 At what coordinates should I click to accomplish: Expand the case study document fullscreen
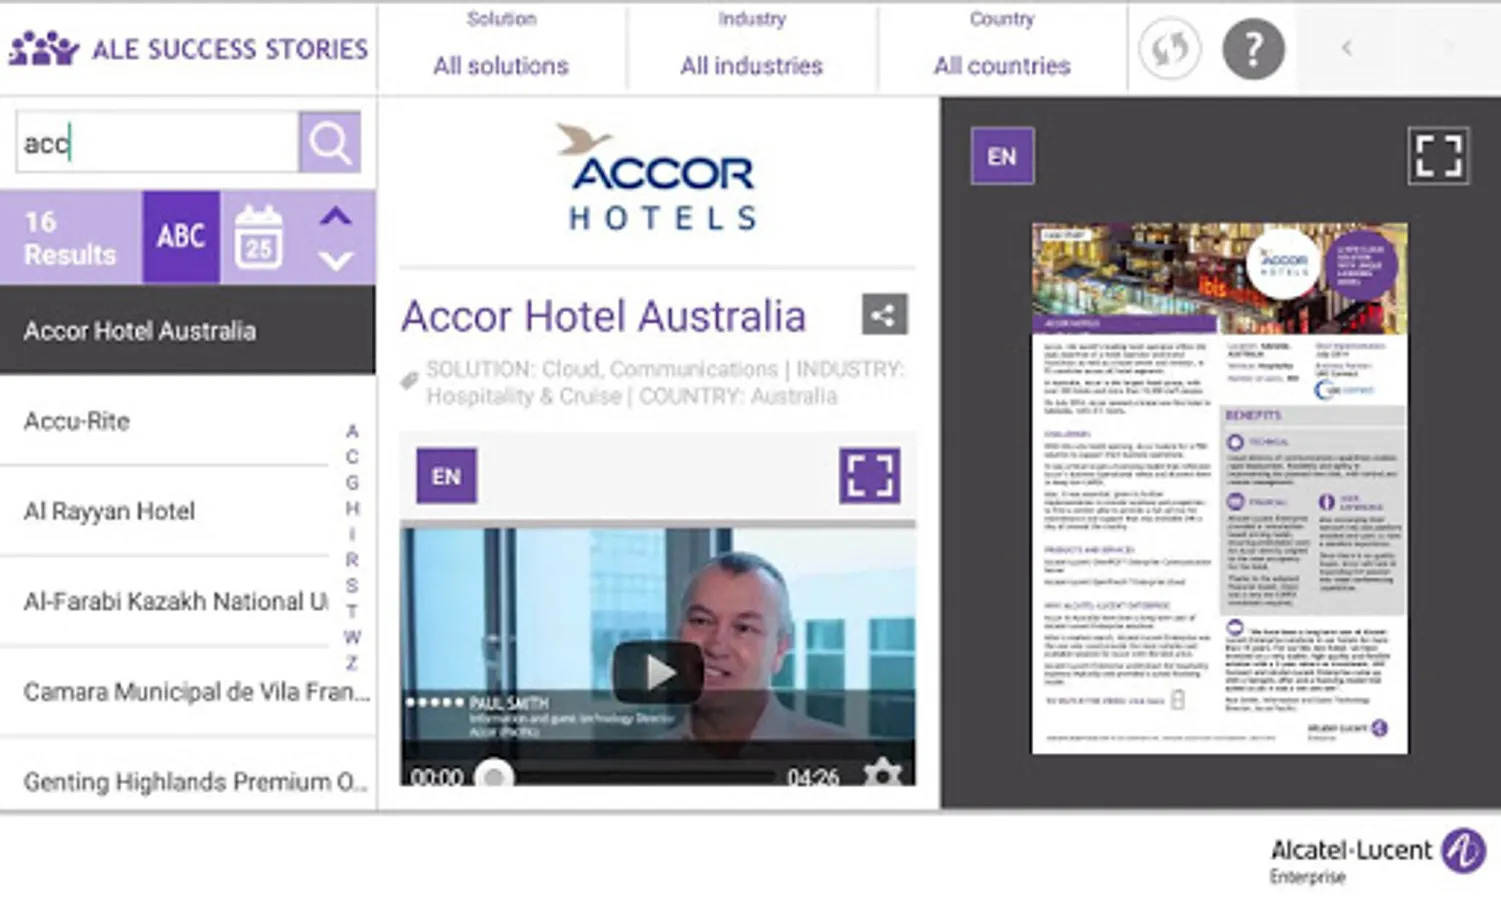click(x=1438, y=156)
